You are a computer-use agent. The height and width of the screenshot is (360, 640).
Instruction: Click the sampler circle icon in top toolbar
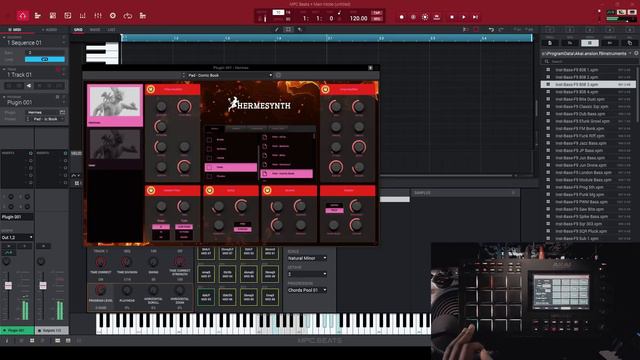[x=113, y=16]
